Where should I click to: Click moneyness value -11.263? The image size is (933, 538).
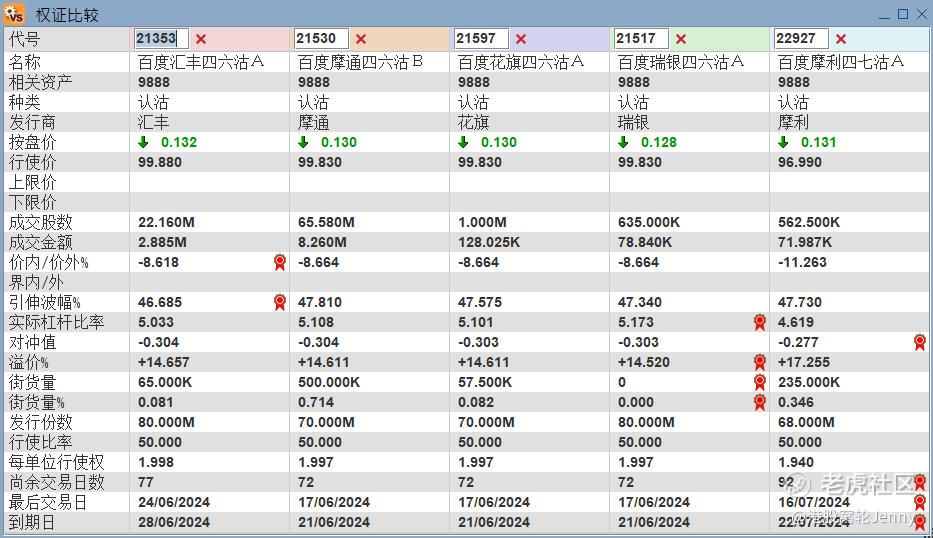click(802, 262)
